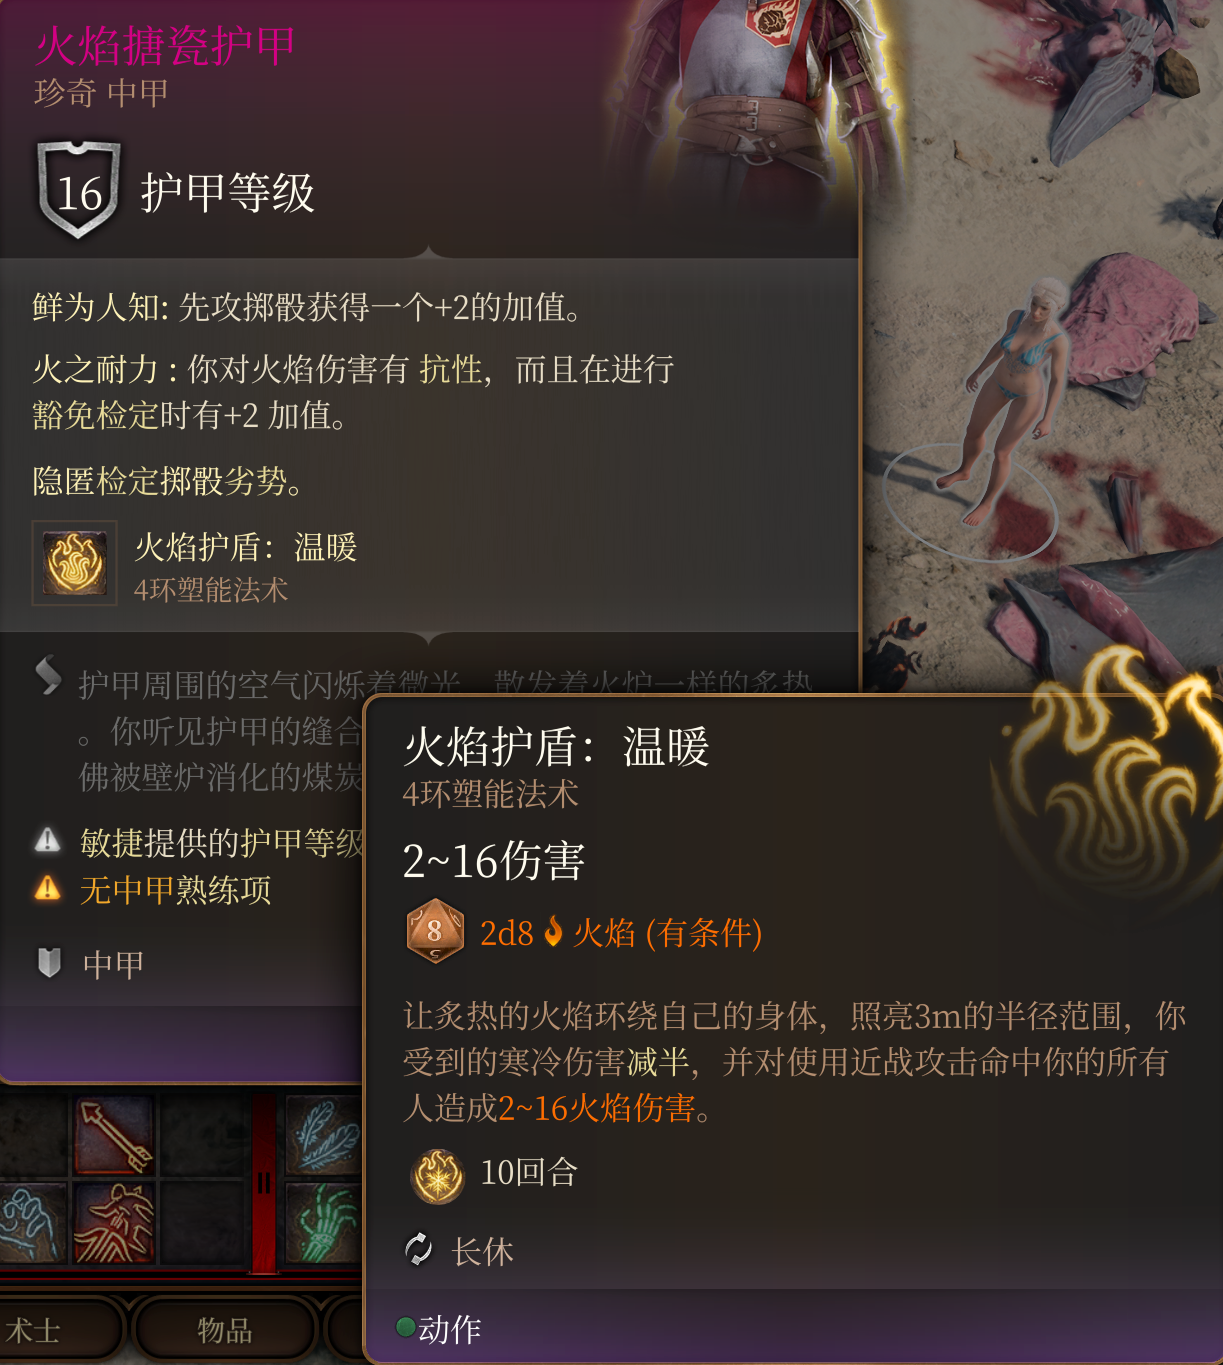Click the yellow warning icon beside 无中甲熟练项
The width and height of the screenshot is (1223, 1365).
click(x=47, y=888)
